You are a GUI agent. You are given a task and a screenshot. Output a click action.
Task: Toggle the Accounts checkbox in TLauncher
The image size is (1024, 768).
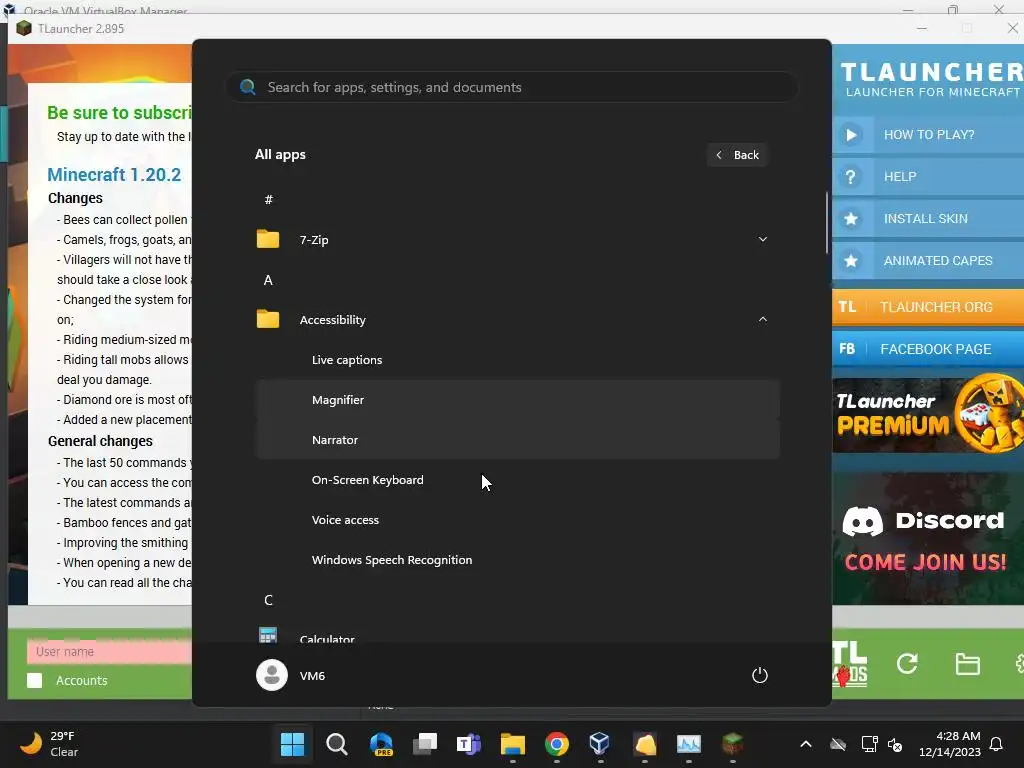pyautogui.click(x=35, y=680)
